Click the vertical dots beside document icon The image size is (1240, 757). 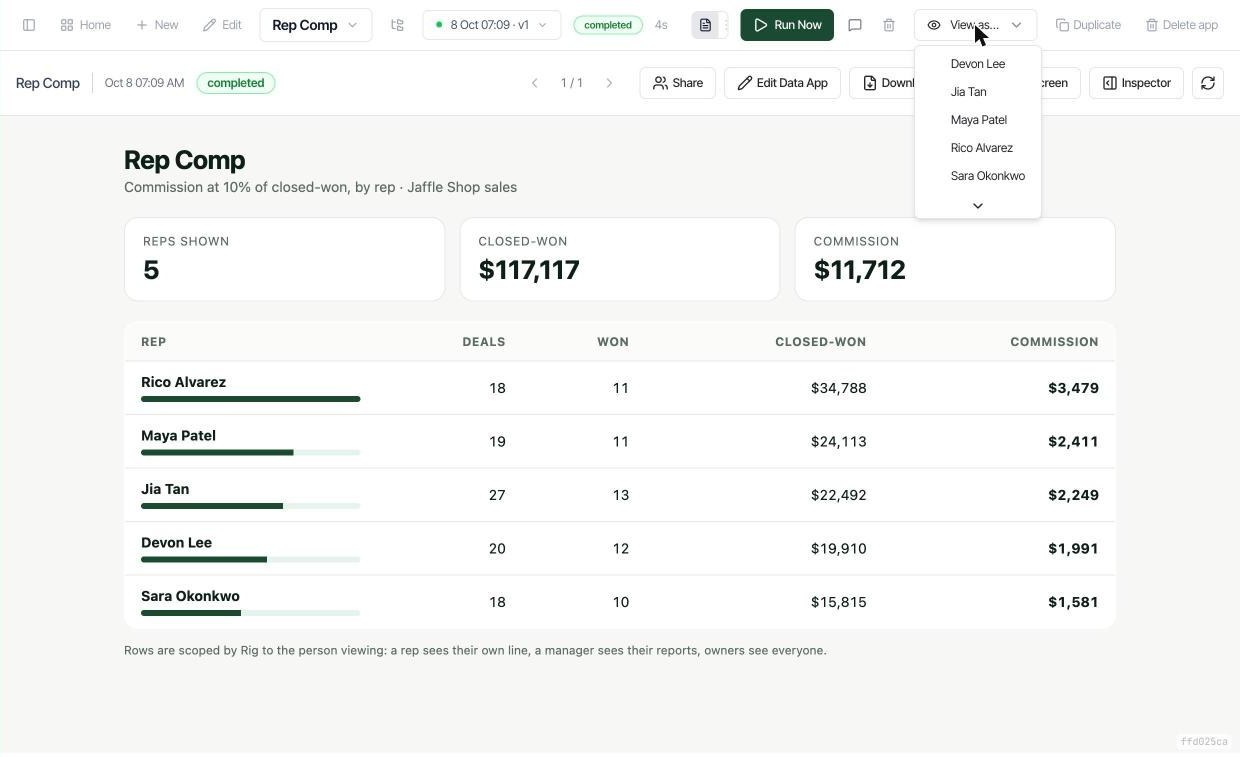pyautogui.click(x=727, y=25)
